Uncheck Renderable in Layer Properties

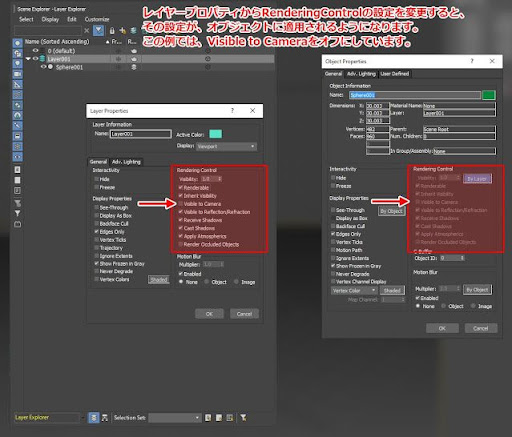pyautogui.click(x=181, y=188)
